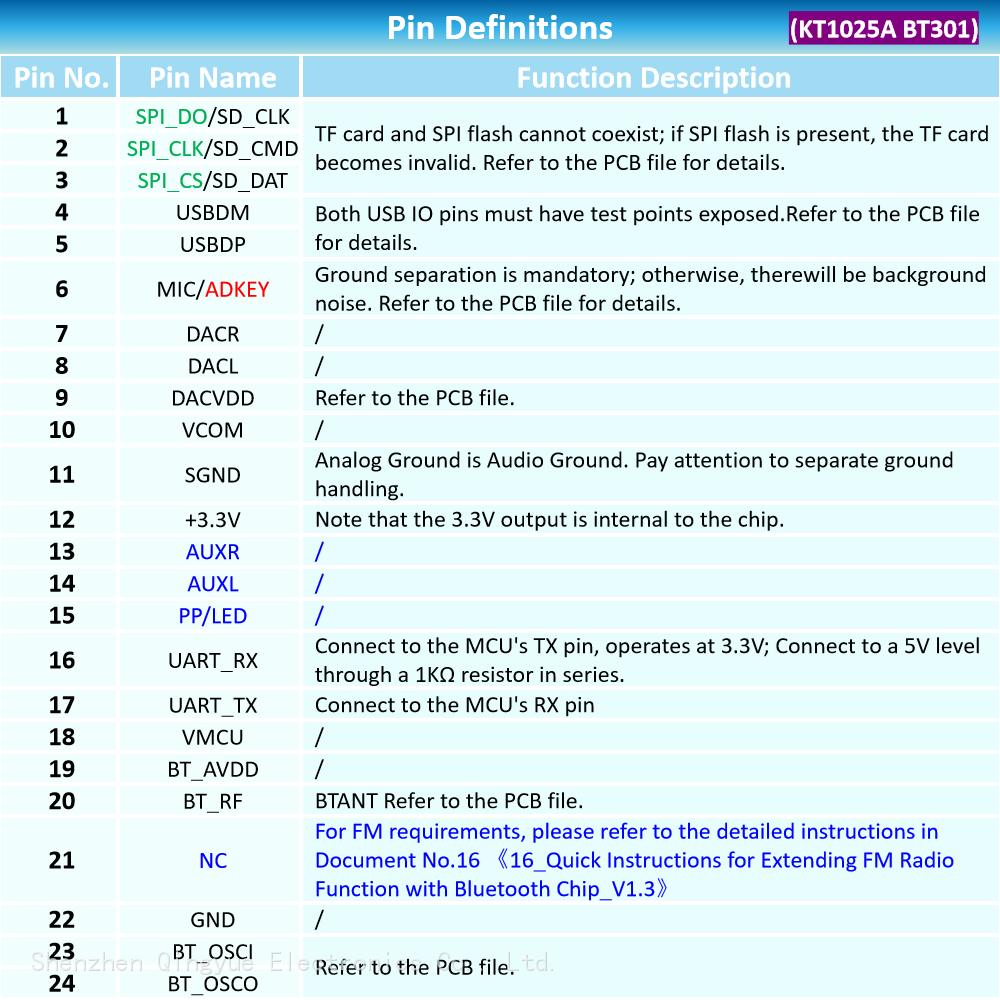Select the DACVDD pin name cell

(x=212, y=398)
